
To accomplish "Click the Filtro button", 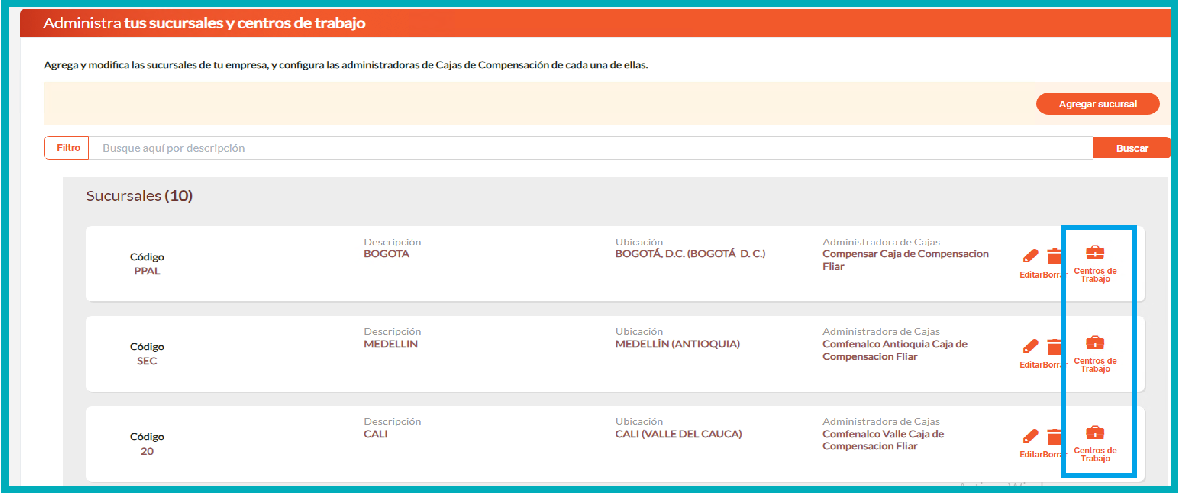I will (68, 148).
